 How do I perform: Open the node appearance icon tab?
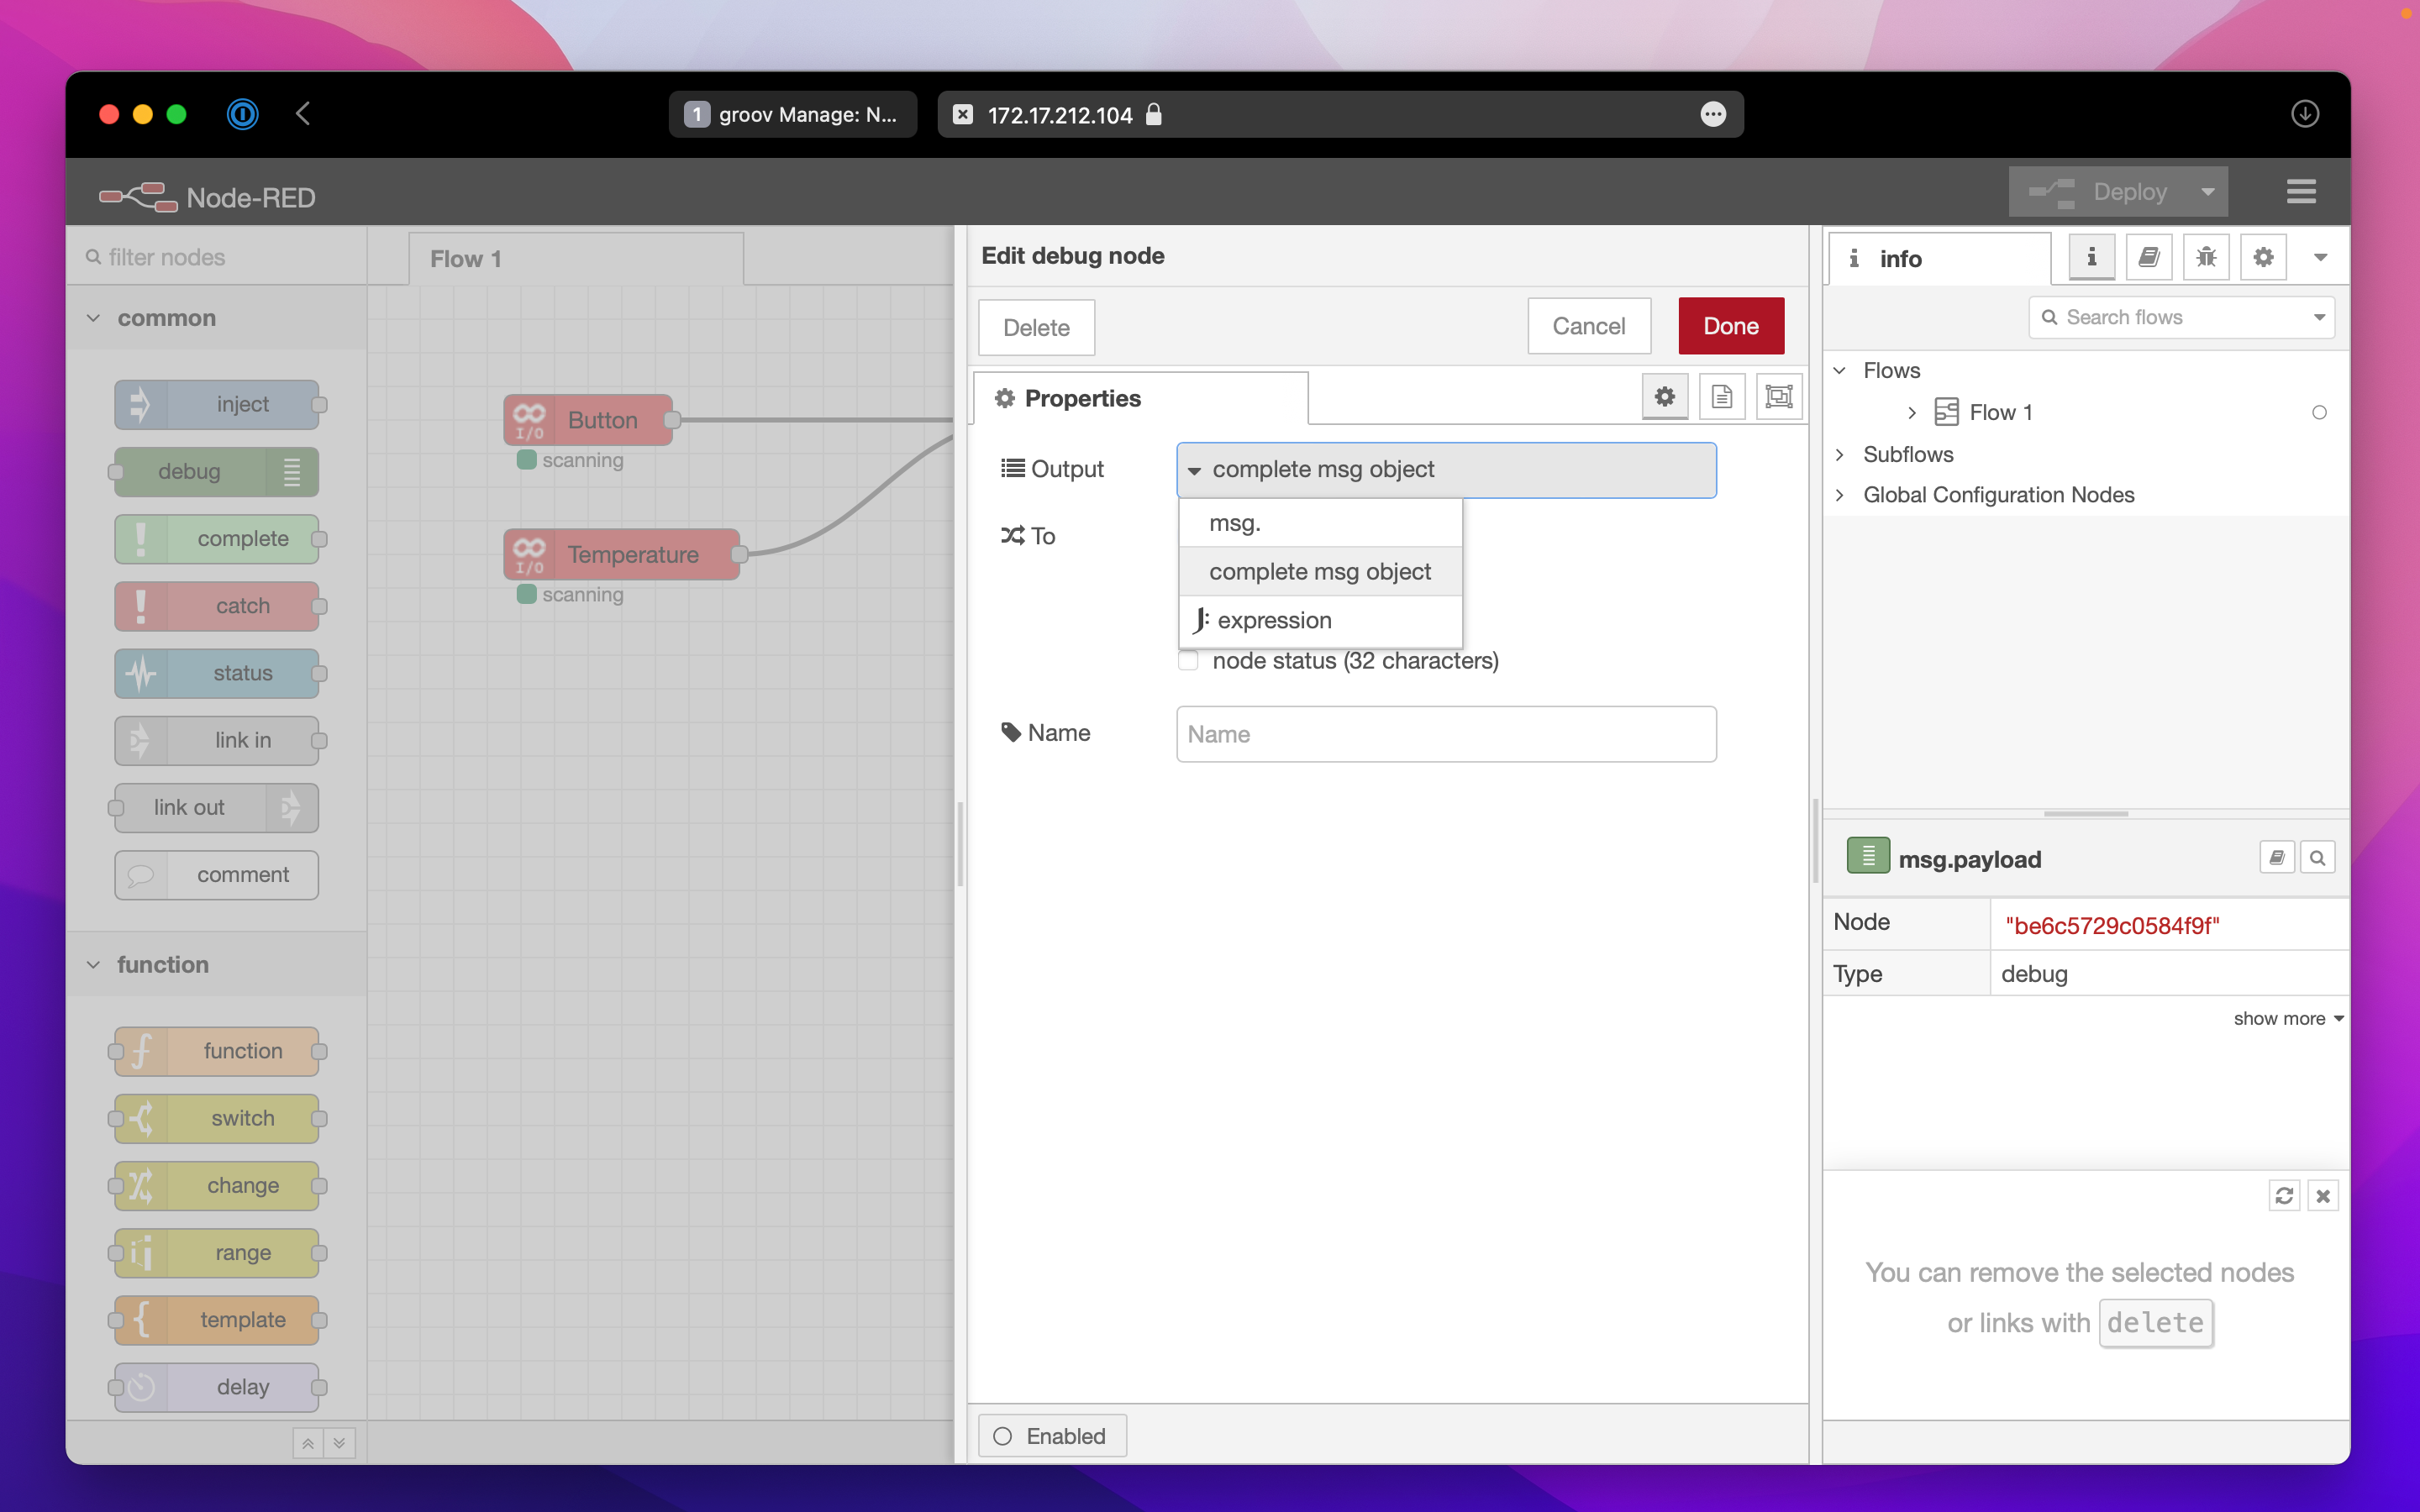tap(1778, 397)
